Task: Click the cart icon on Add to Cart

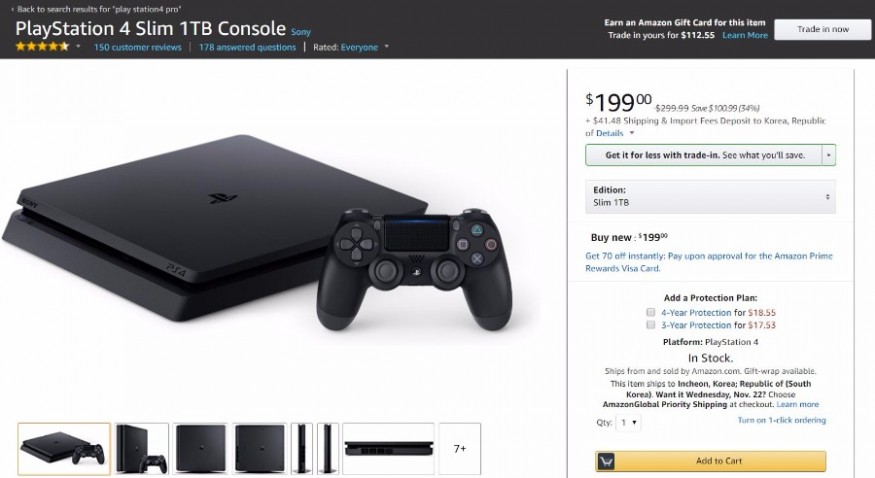Action: coord(606,461)
